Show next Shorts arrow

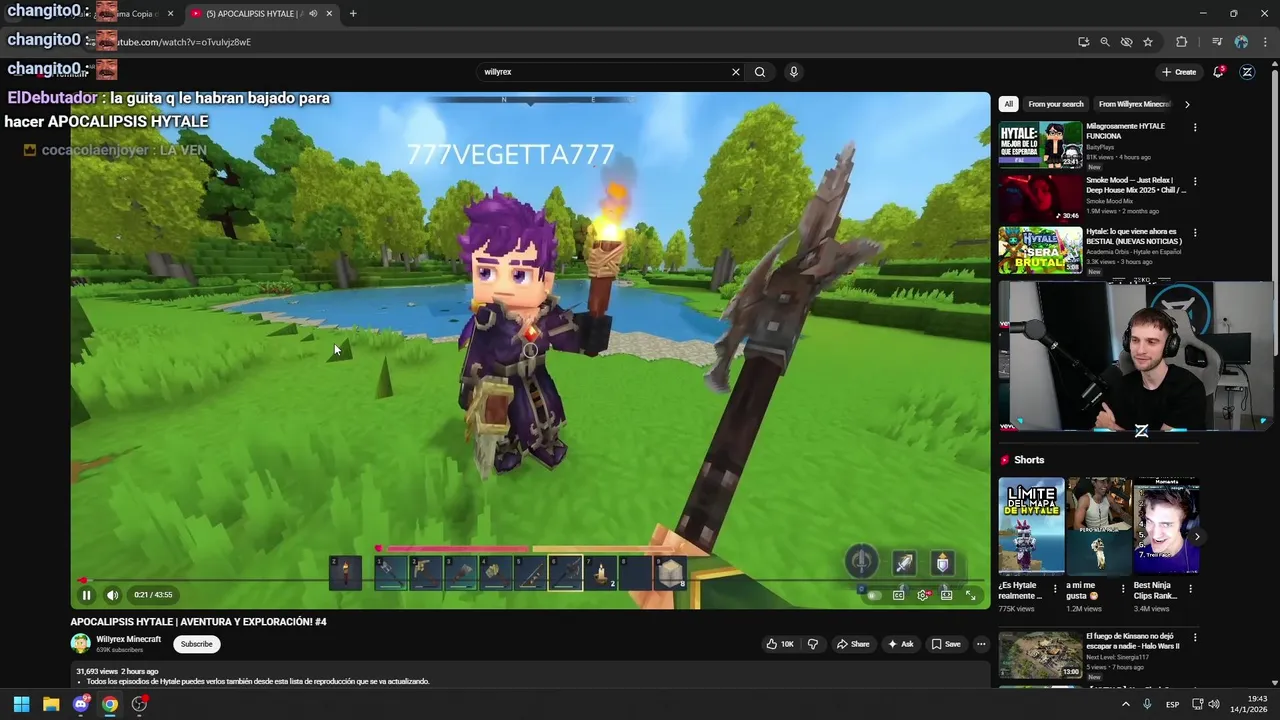click(x=1196, y=537)
